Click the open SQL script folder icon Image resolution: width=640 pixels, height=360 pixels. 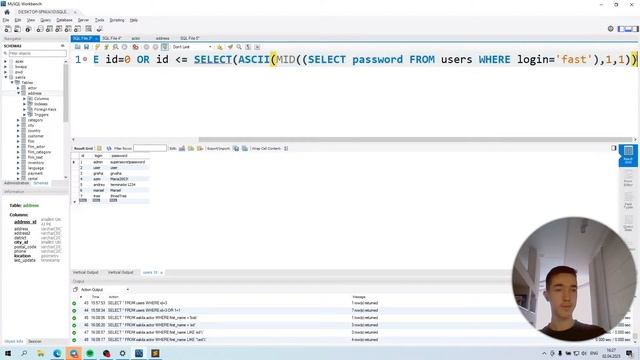[x=78, y=47]
